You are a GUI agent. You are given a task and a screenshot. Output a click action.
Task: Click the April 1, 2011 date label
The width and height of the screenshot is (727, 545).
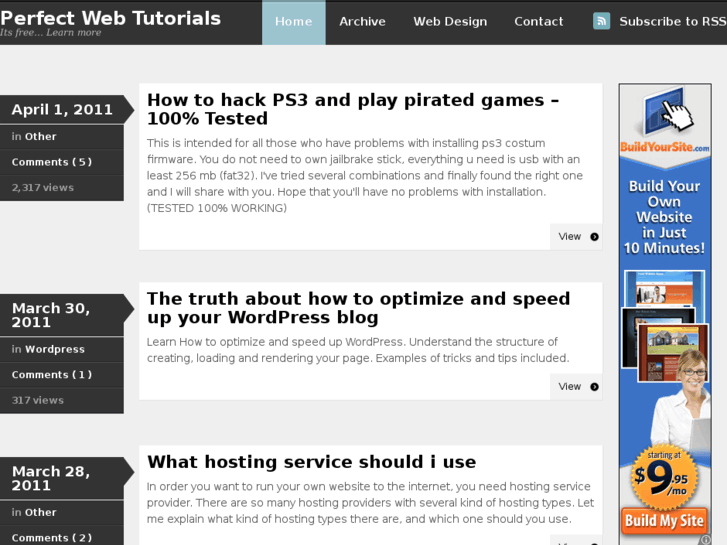[x=62, y=109]
